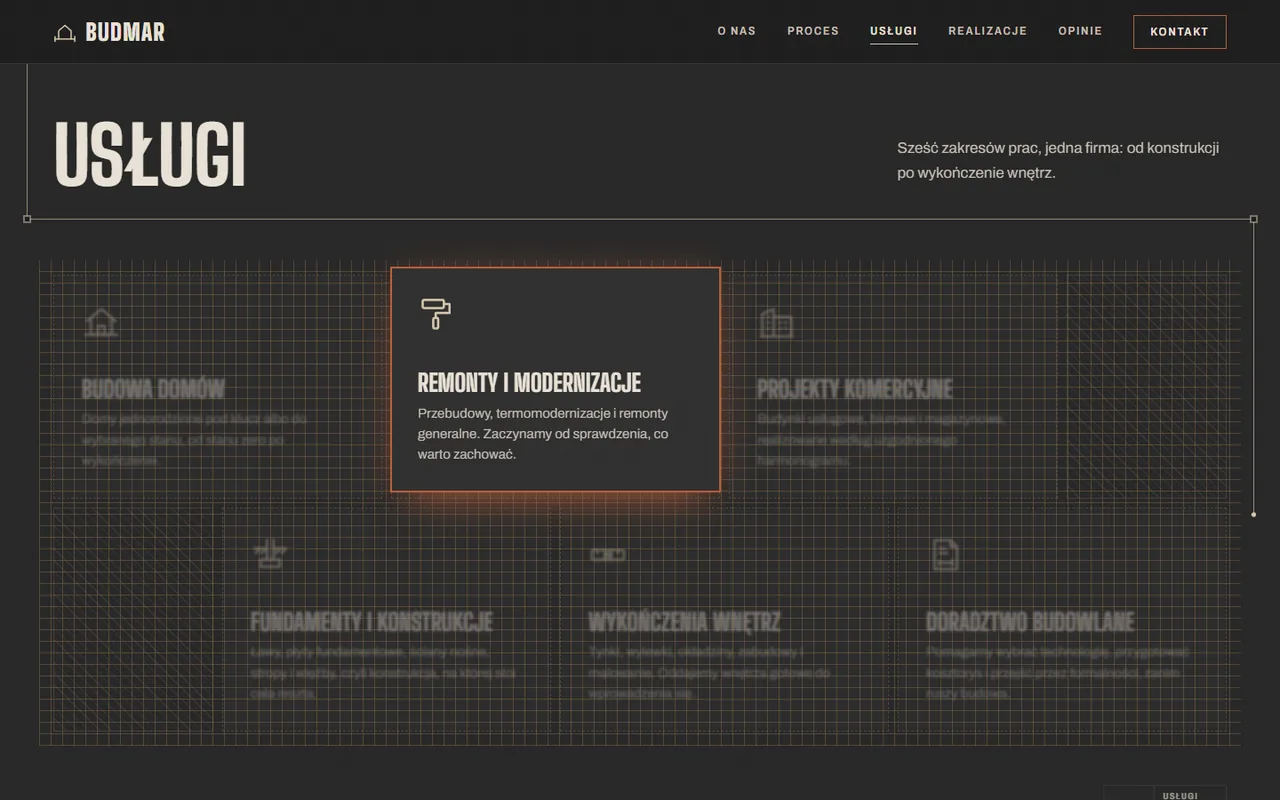1280x800 pixels.
Task: Open the O NAS menu item
Action: pos(736,31)
